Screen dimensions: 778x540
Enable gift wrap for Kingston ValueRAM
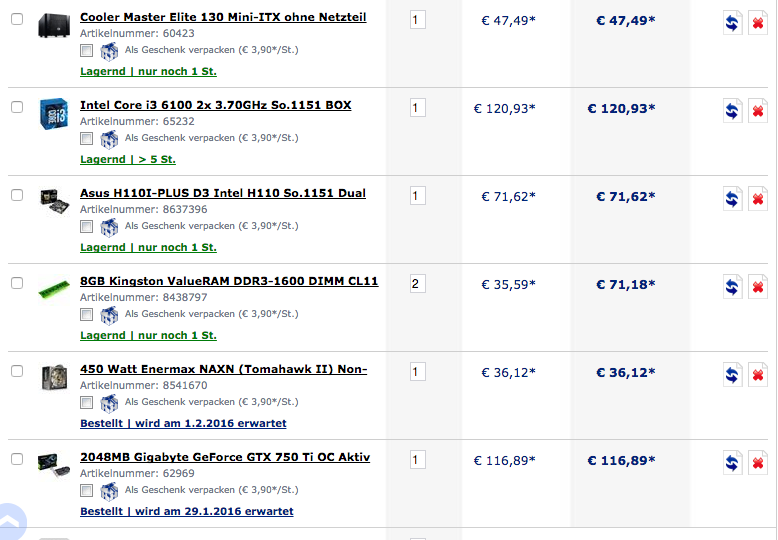tap(86, 314)
